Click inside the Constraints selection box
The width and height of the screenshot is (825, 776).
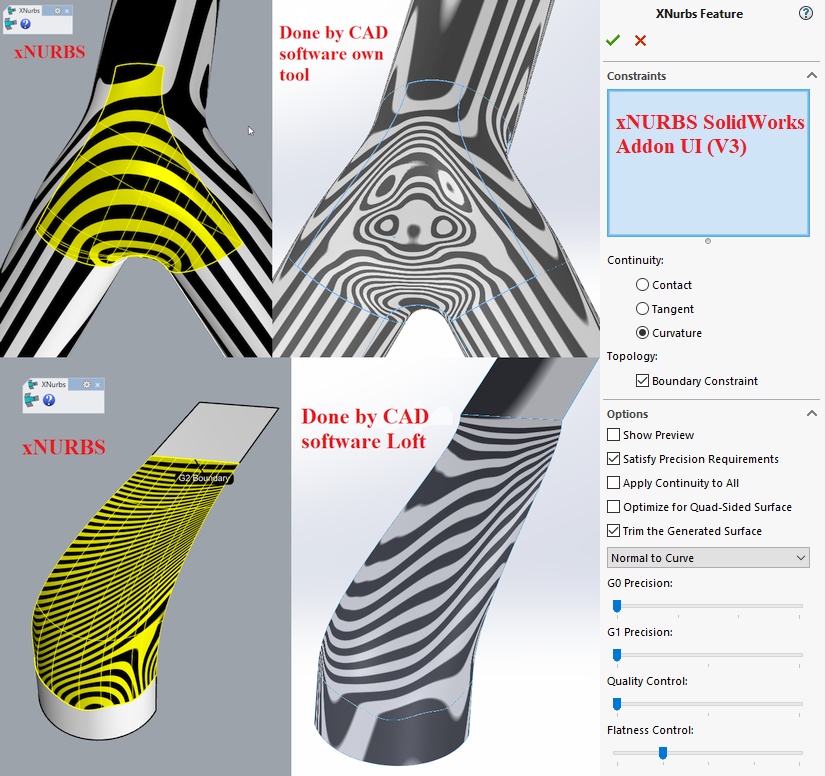tap(708, 163)
